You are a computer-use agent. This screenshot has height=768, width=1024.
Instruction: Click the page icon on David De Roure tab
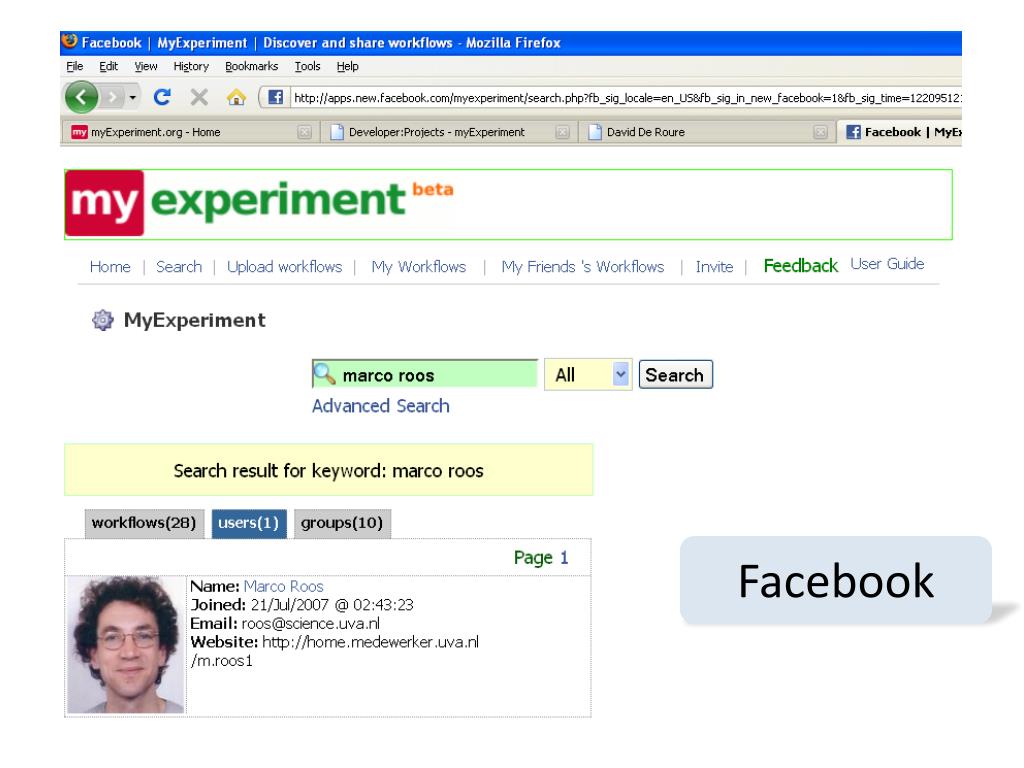coord(594,132)
